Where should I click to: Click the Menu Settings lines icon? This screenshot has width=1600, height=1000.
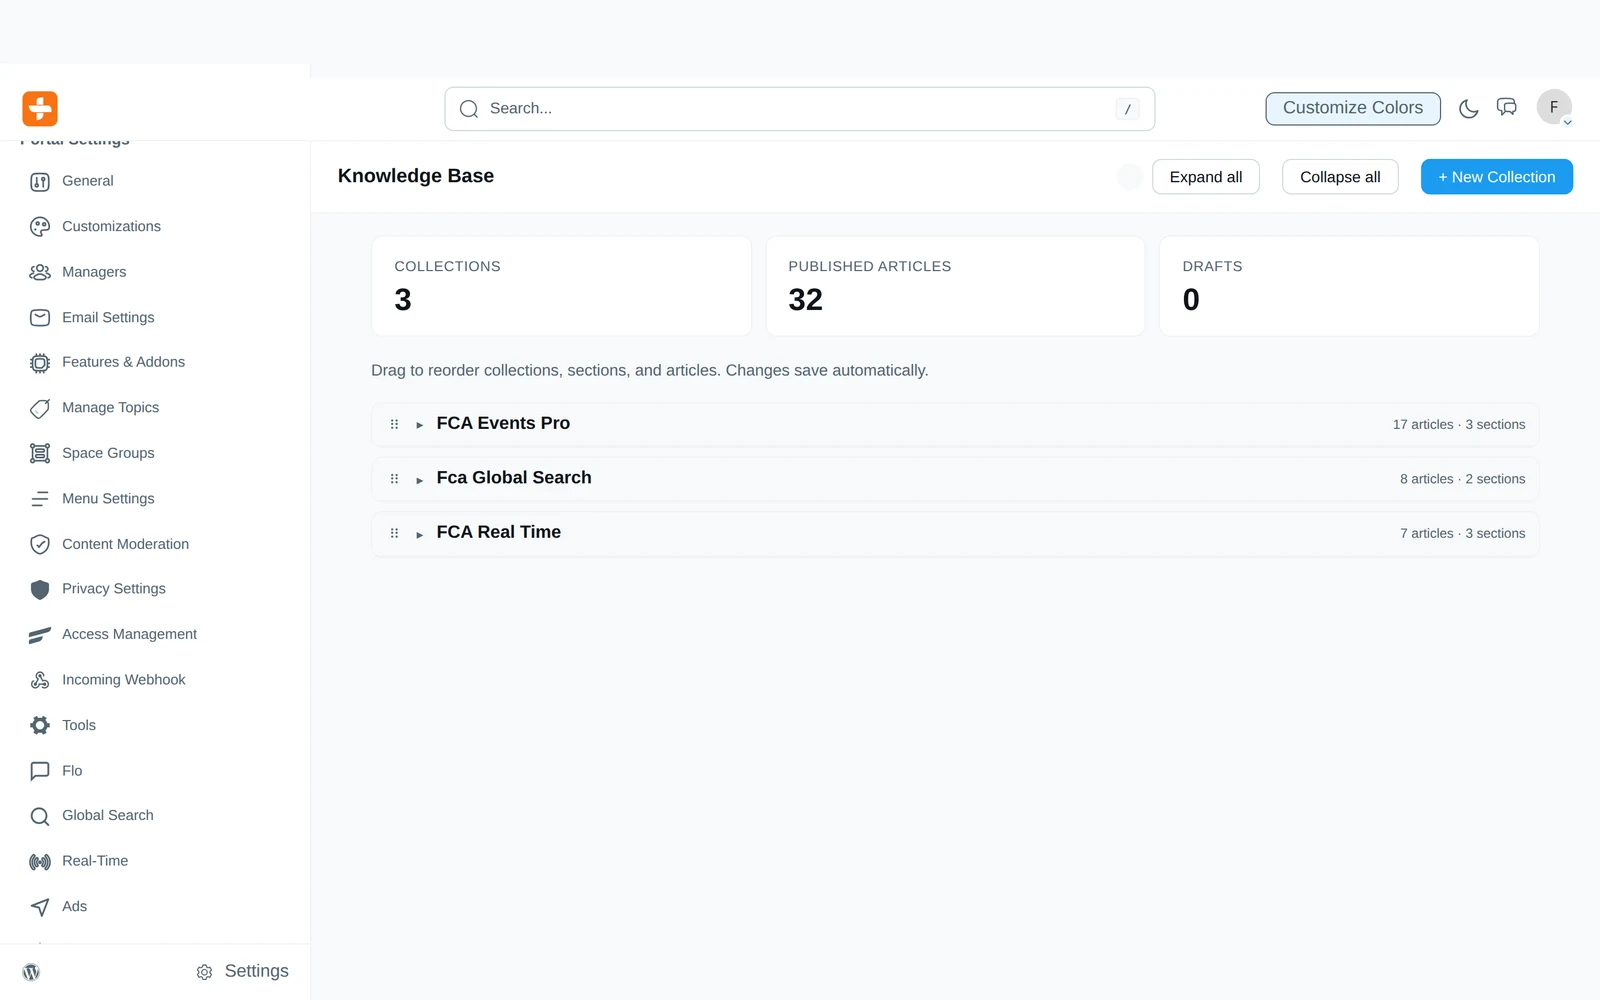[x=40, y=499]
